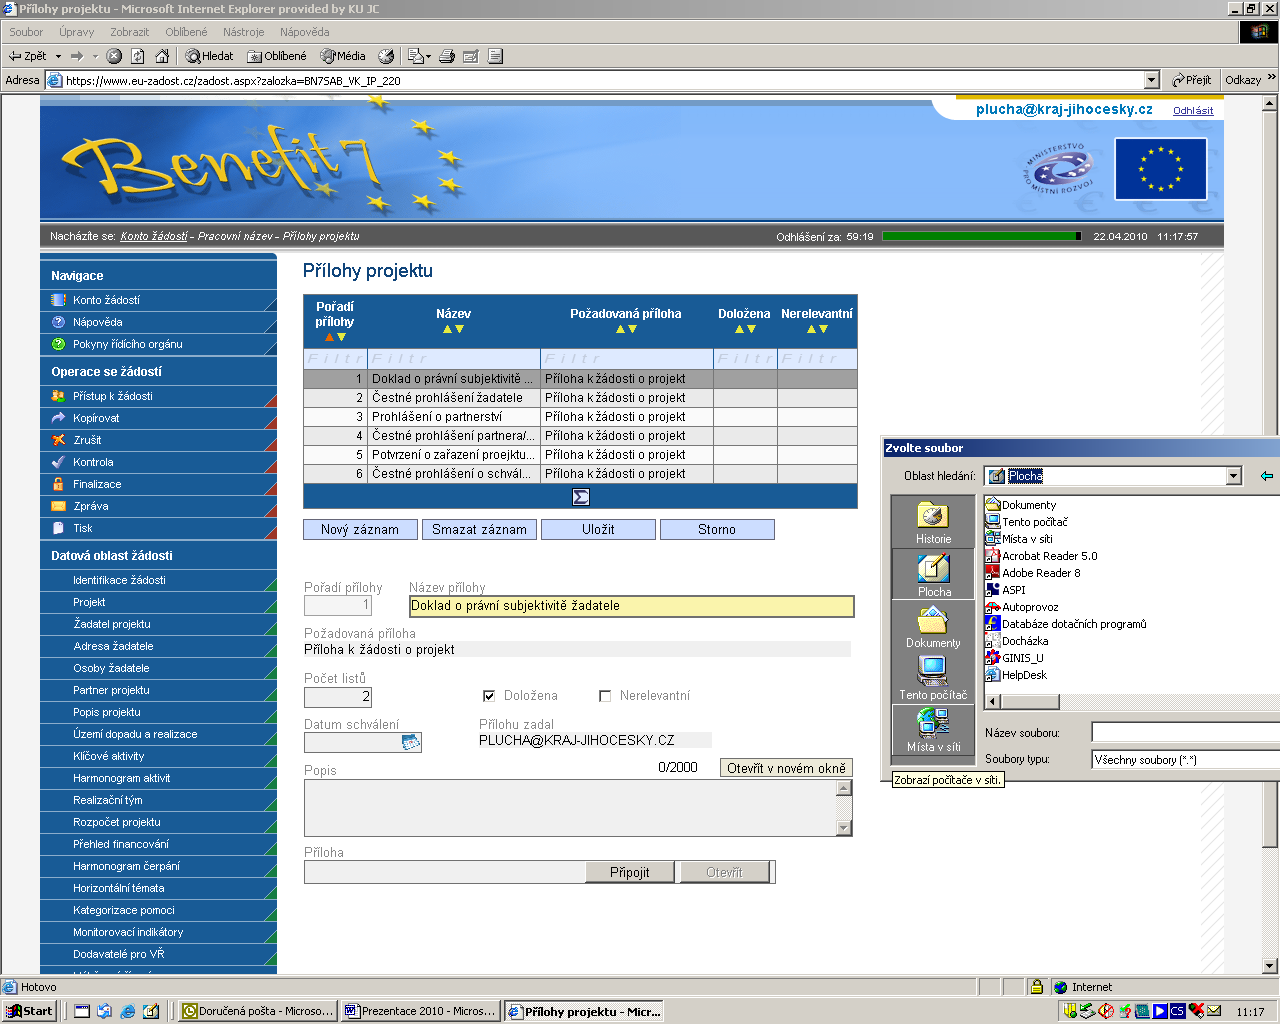Select HelpDesk in the file list
This screenshot has height=1024, width=1280.
coord(1016,675)
